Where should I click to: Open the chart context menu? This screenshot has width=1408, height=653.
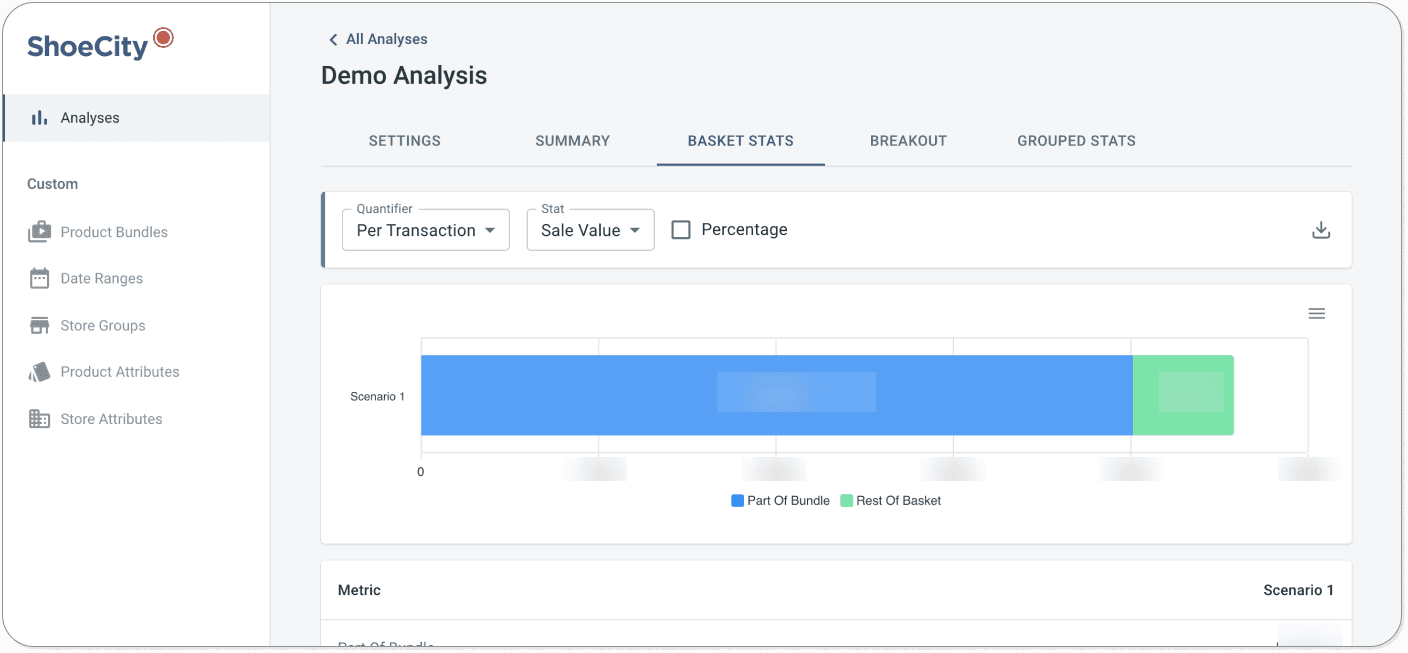(x=1316, y=313)
